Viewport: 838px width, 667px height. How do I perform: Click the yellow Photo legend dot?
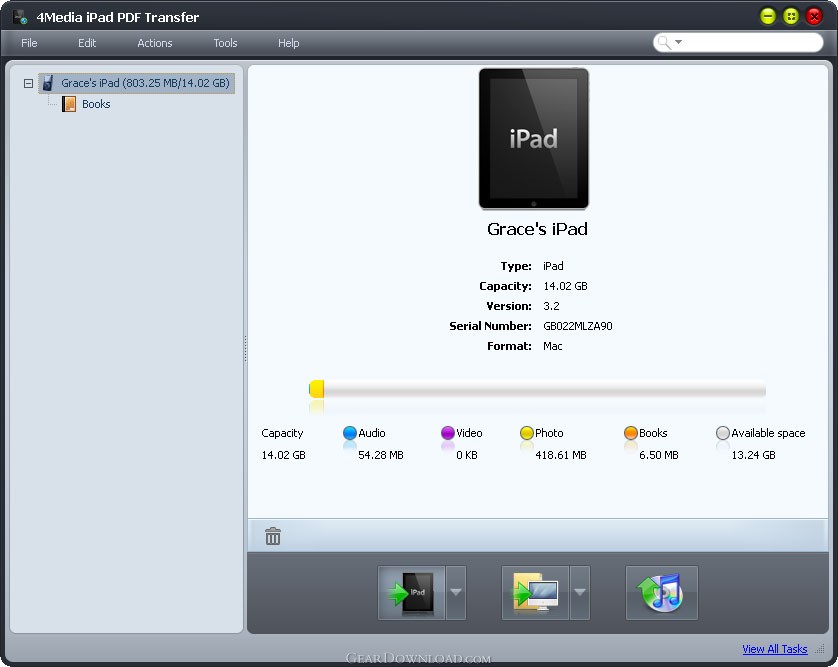(x=526, y=433)
